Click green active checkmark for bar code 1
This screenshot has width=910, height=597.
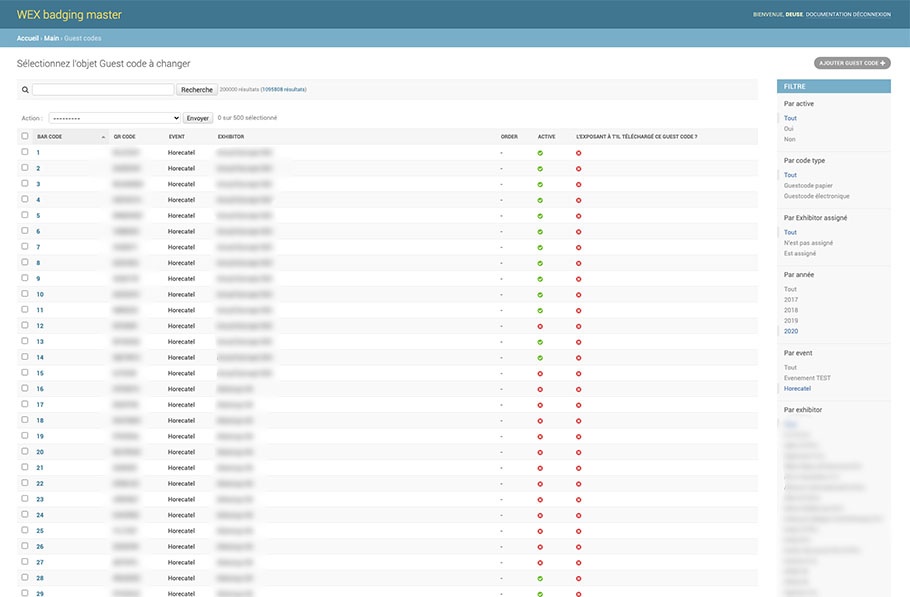[x=540, y=153]
